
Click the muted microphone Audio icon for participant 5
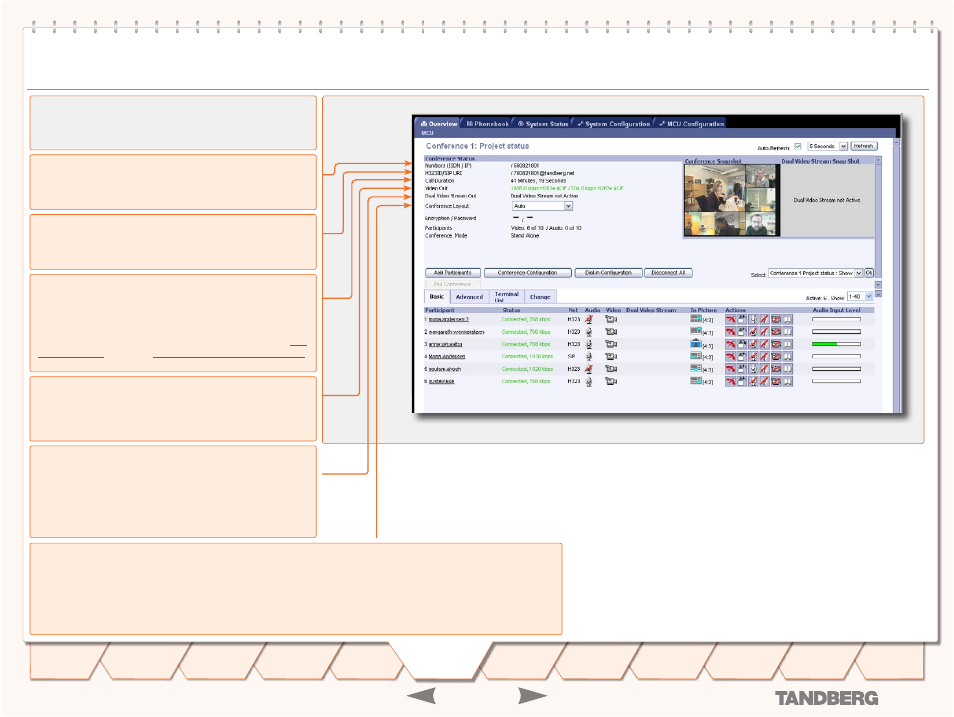click(588, 369)
